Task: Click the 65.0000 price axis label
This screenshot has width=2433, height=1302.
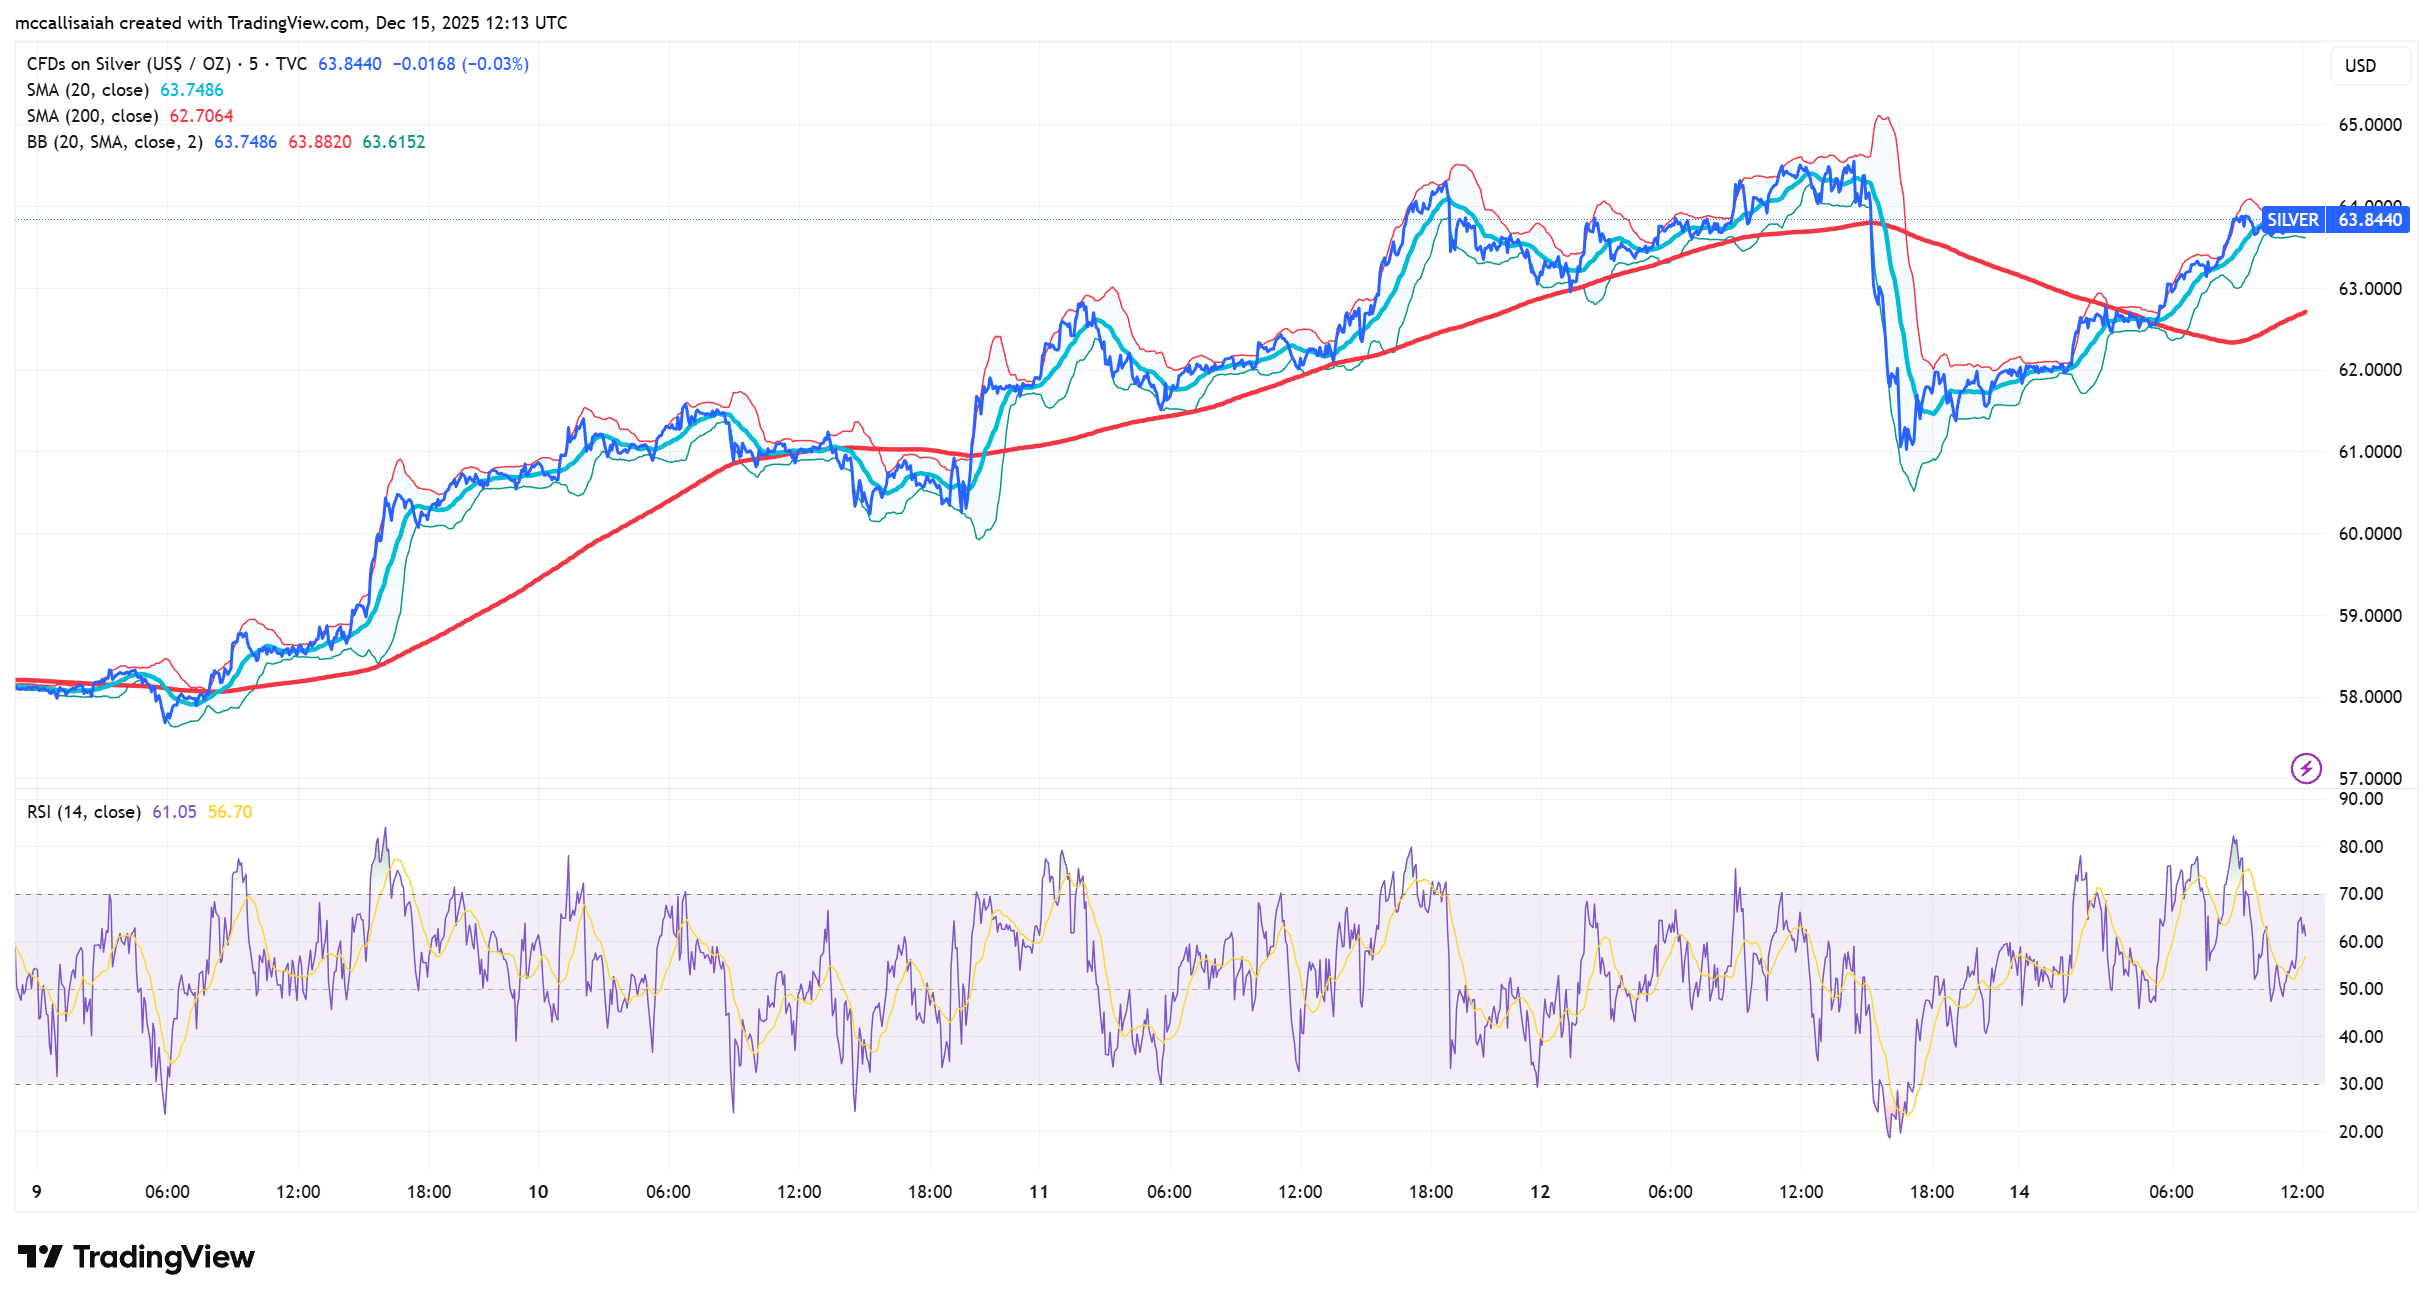Action: 2369,125
